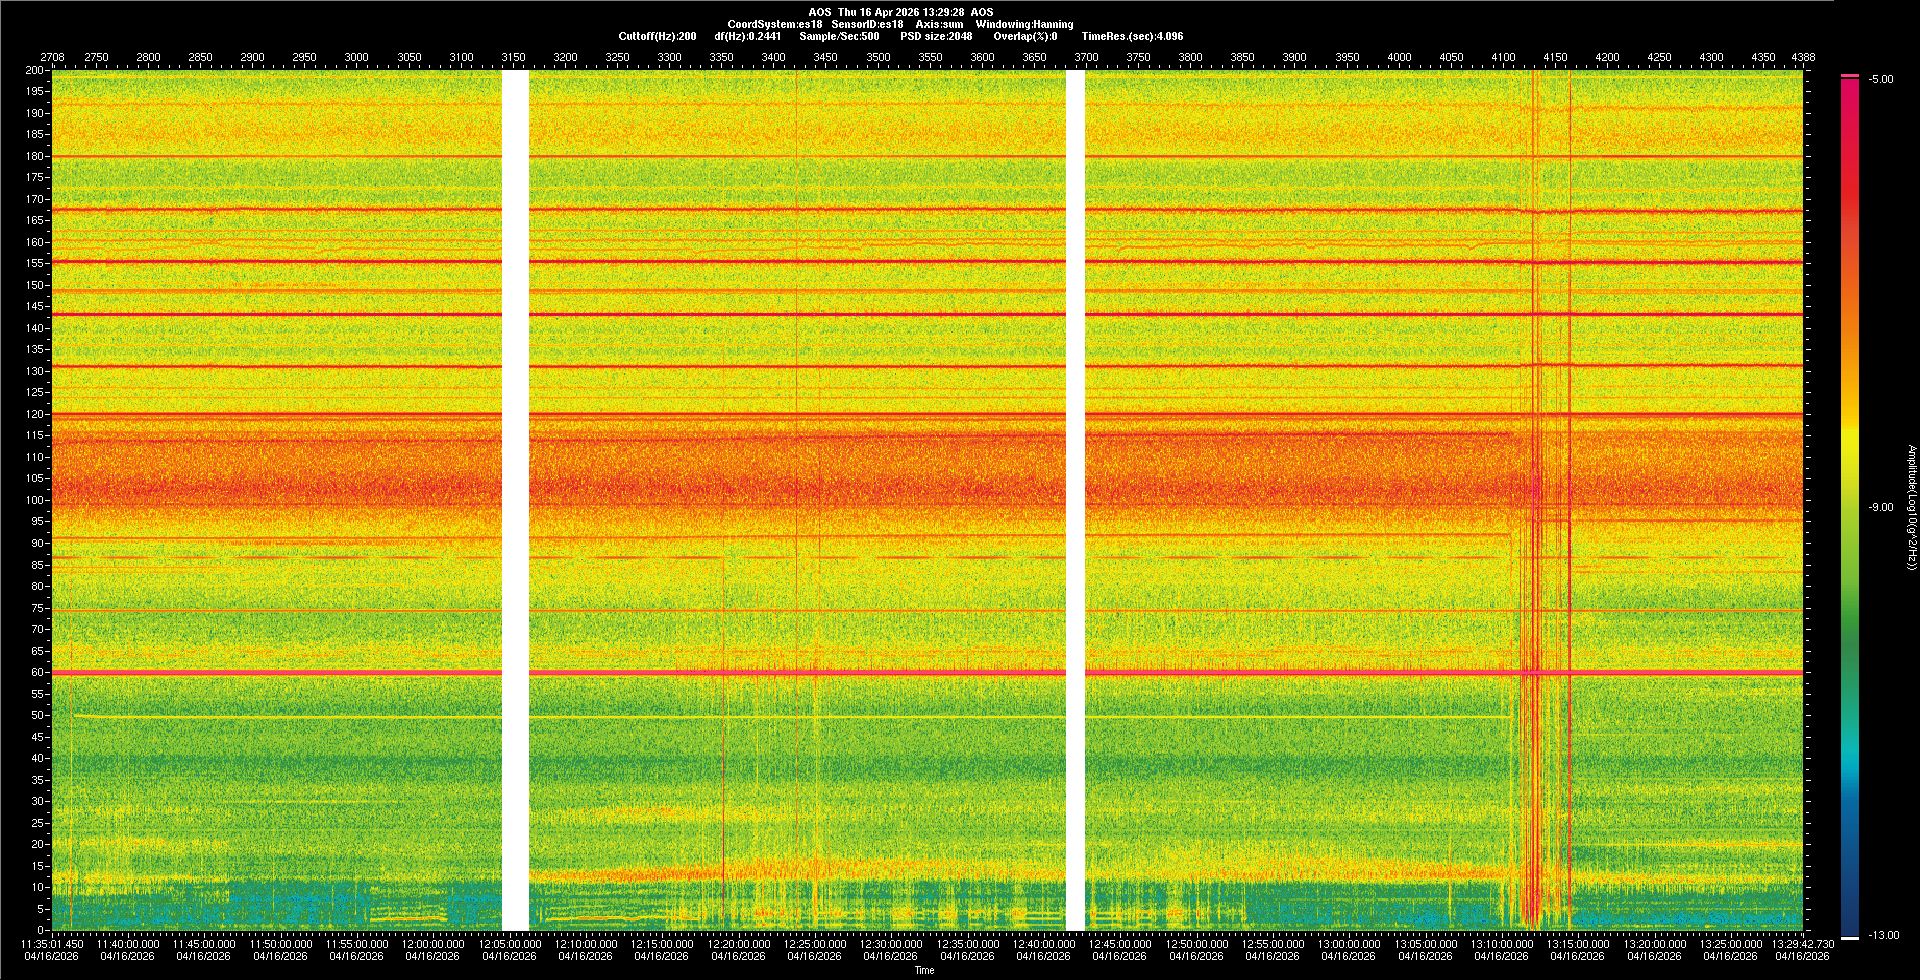
Task: Click the first white data gap
Action: (514, 500)
